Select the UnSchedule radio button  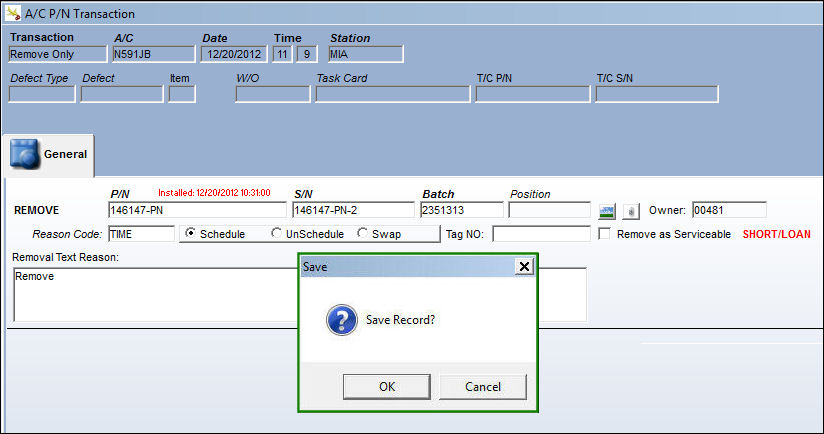pos(276,233)
